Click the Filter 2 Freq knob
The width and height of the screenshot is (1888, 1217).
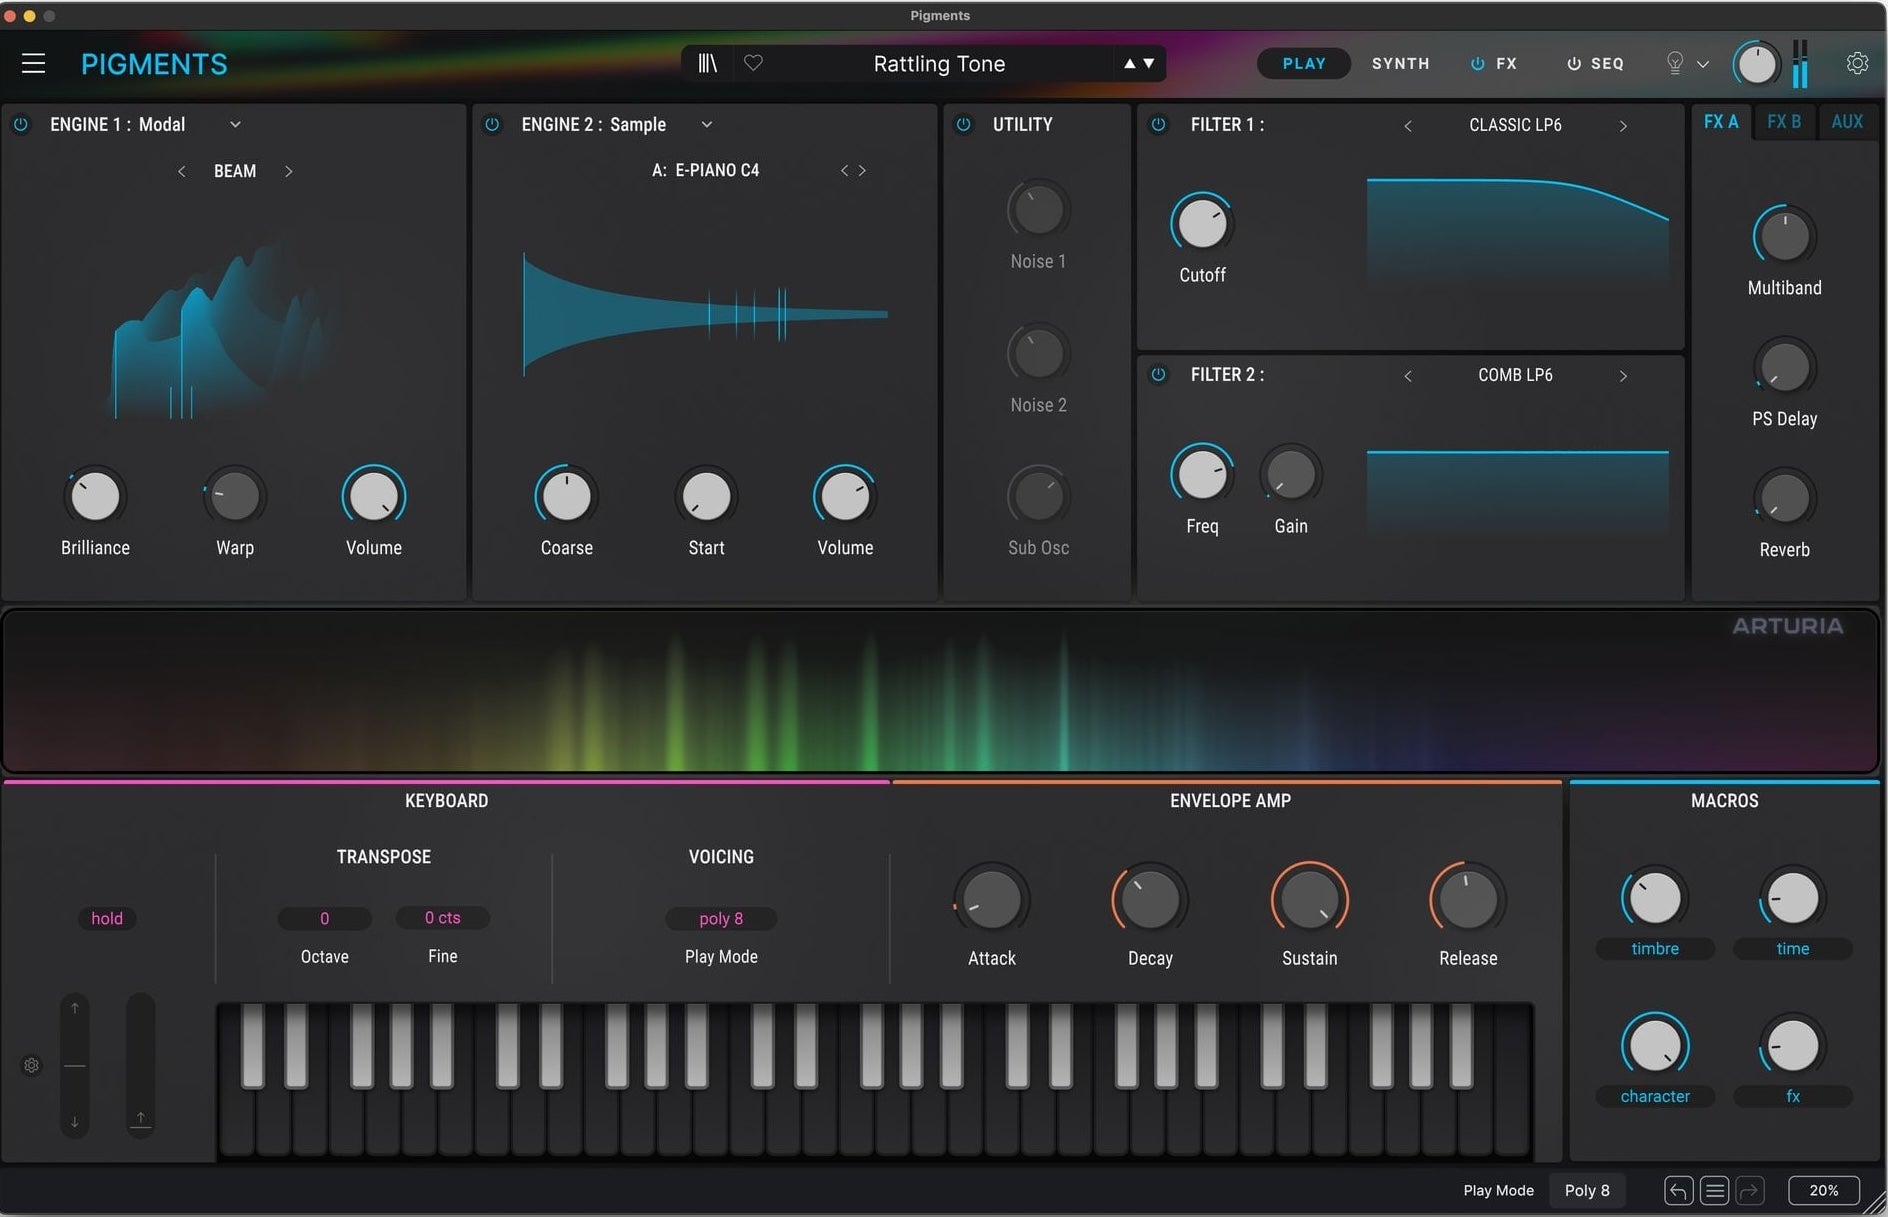click(1202, 475)
